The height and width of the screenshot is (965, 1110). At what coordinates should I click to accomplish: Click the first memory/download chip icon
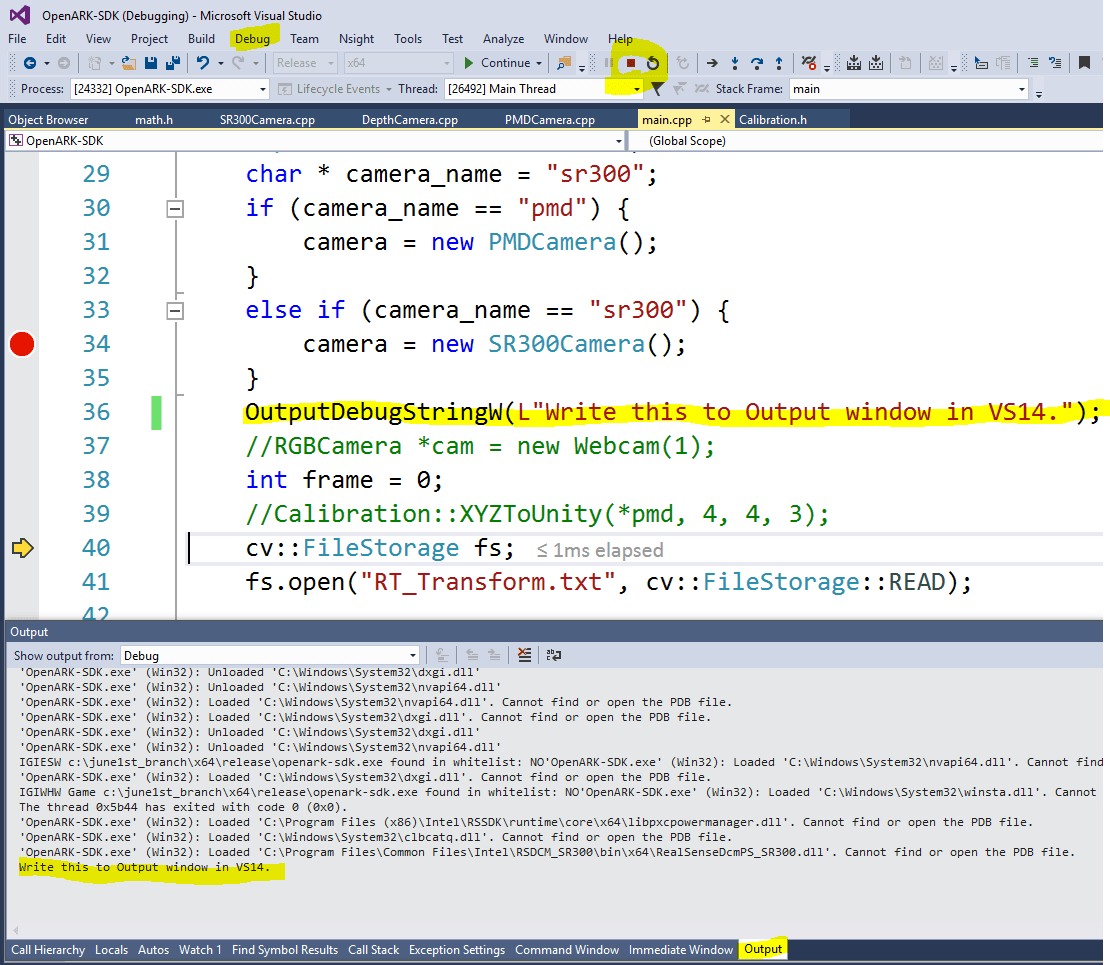pyautogui.click(x=854, y=63)
